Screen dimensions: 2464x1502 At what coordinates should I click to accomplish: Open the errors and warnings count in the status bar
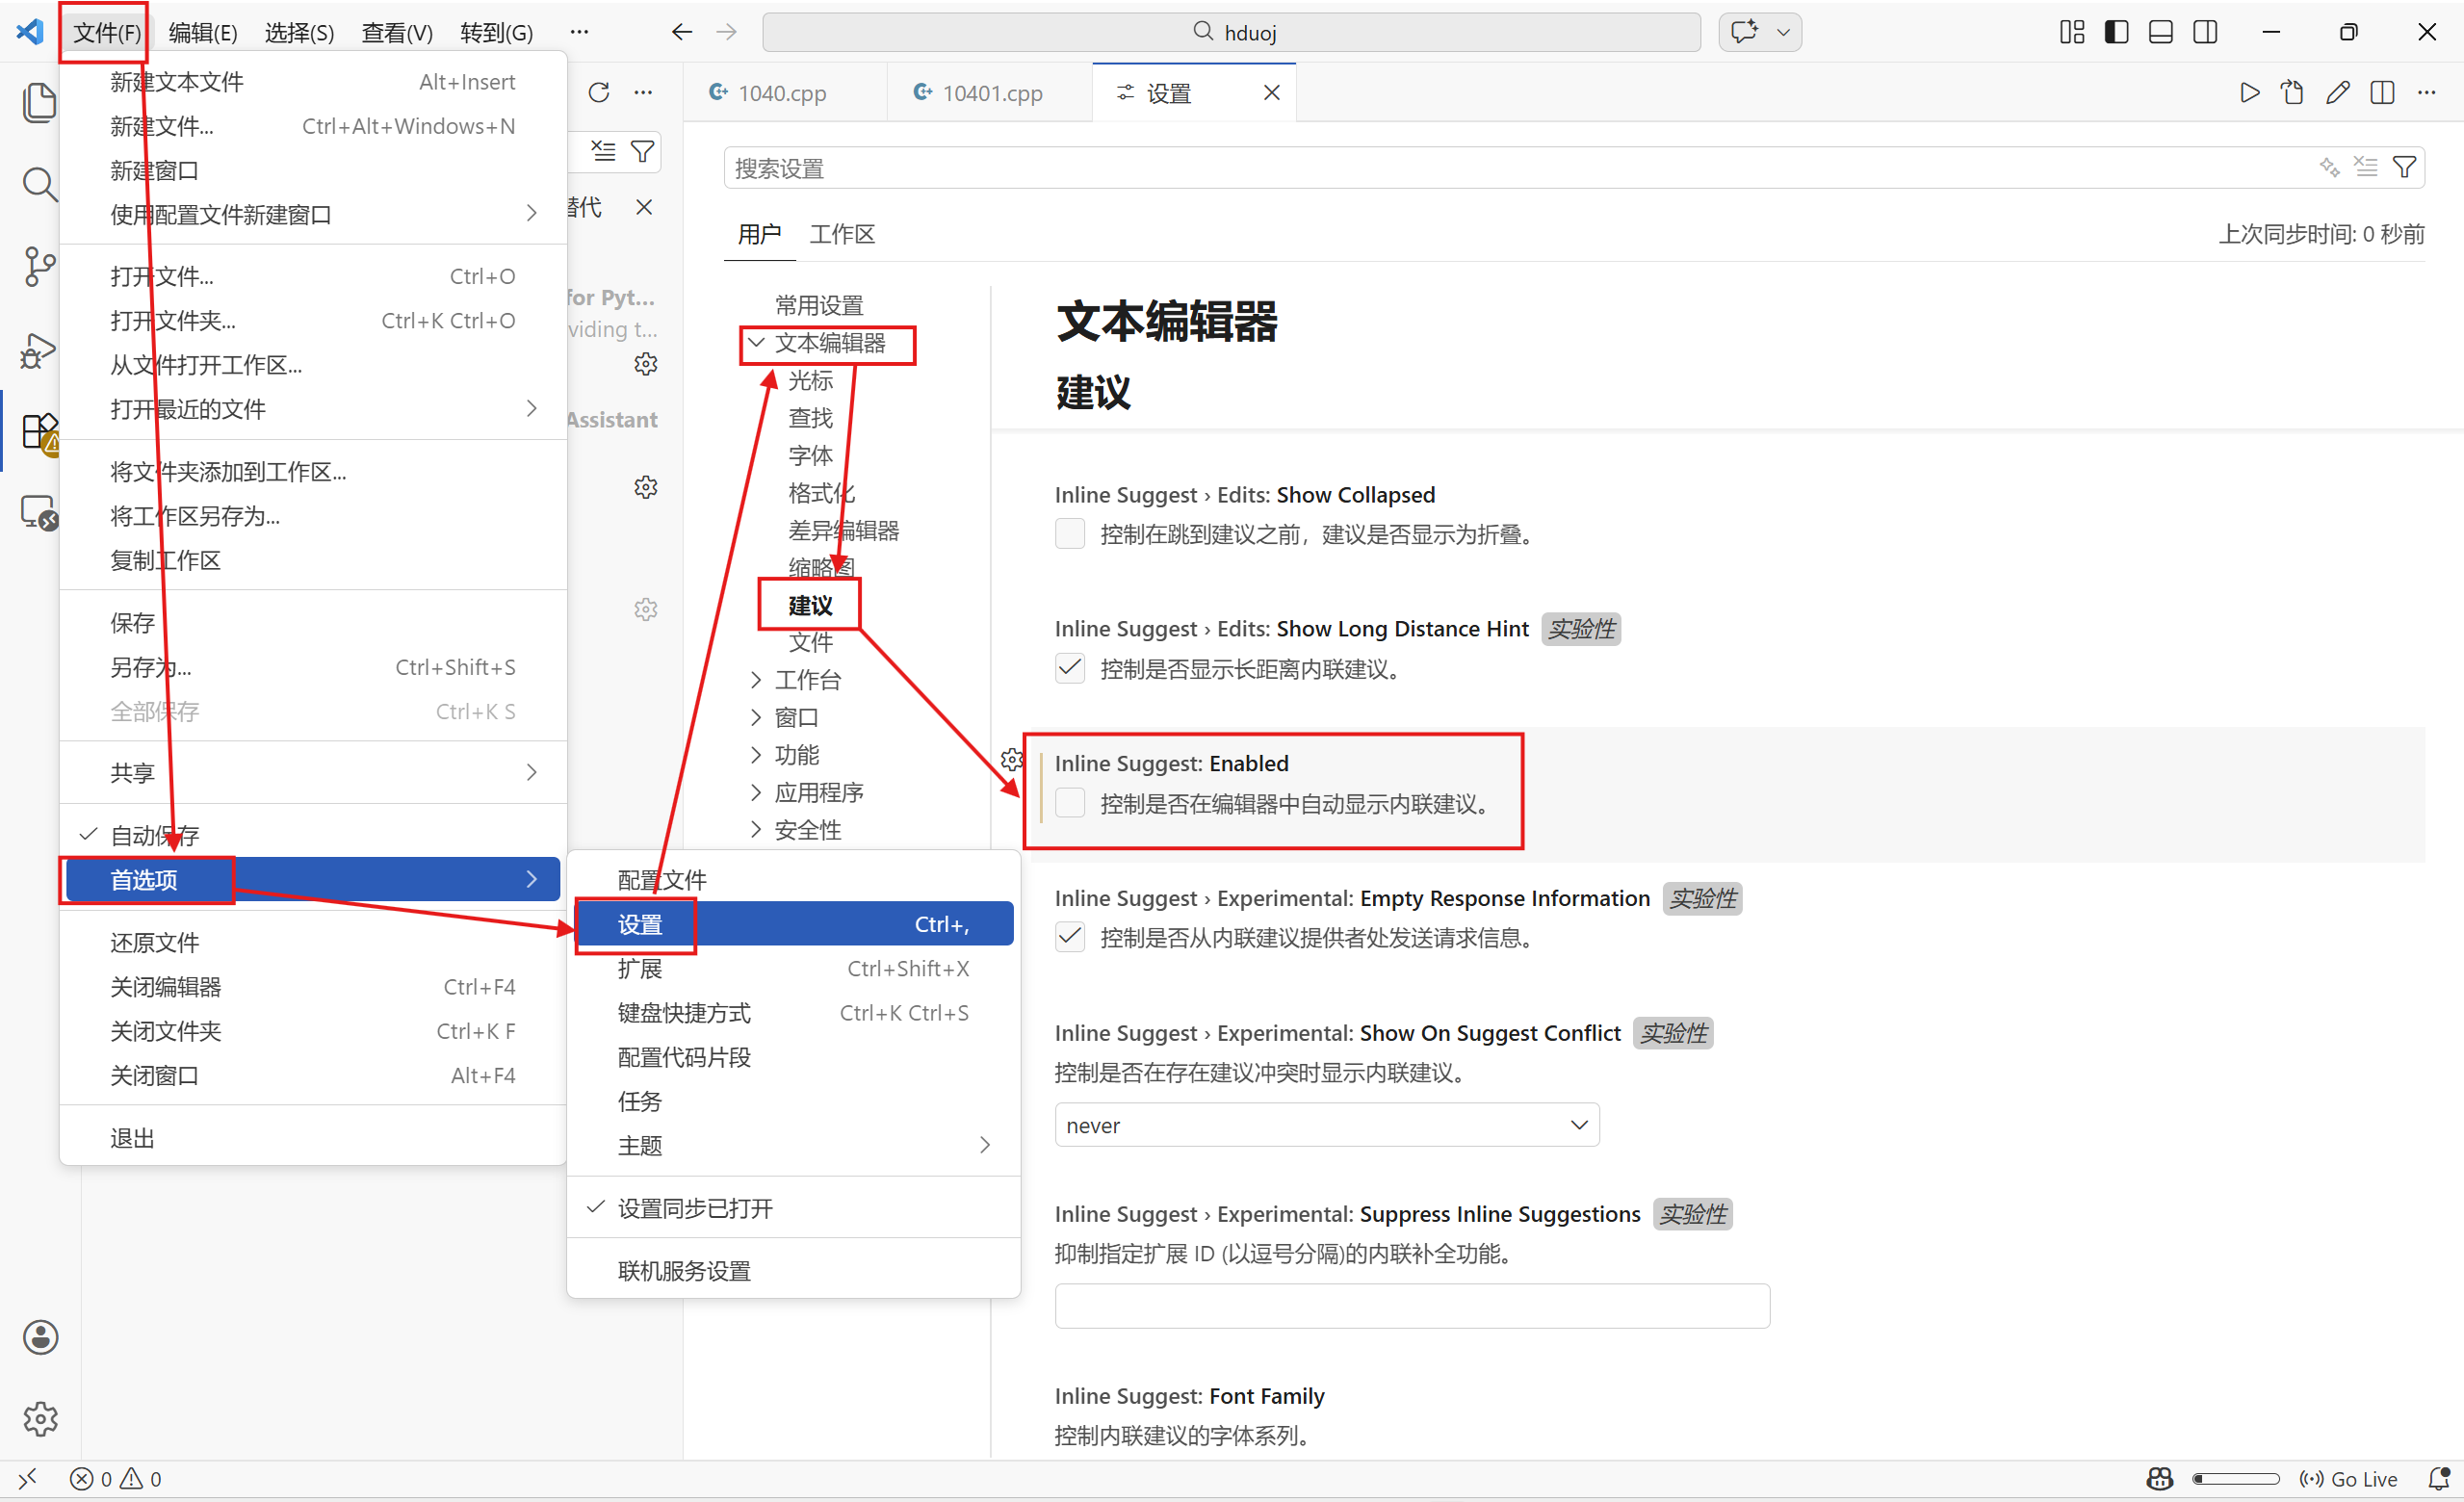pos(116,1478)
